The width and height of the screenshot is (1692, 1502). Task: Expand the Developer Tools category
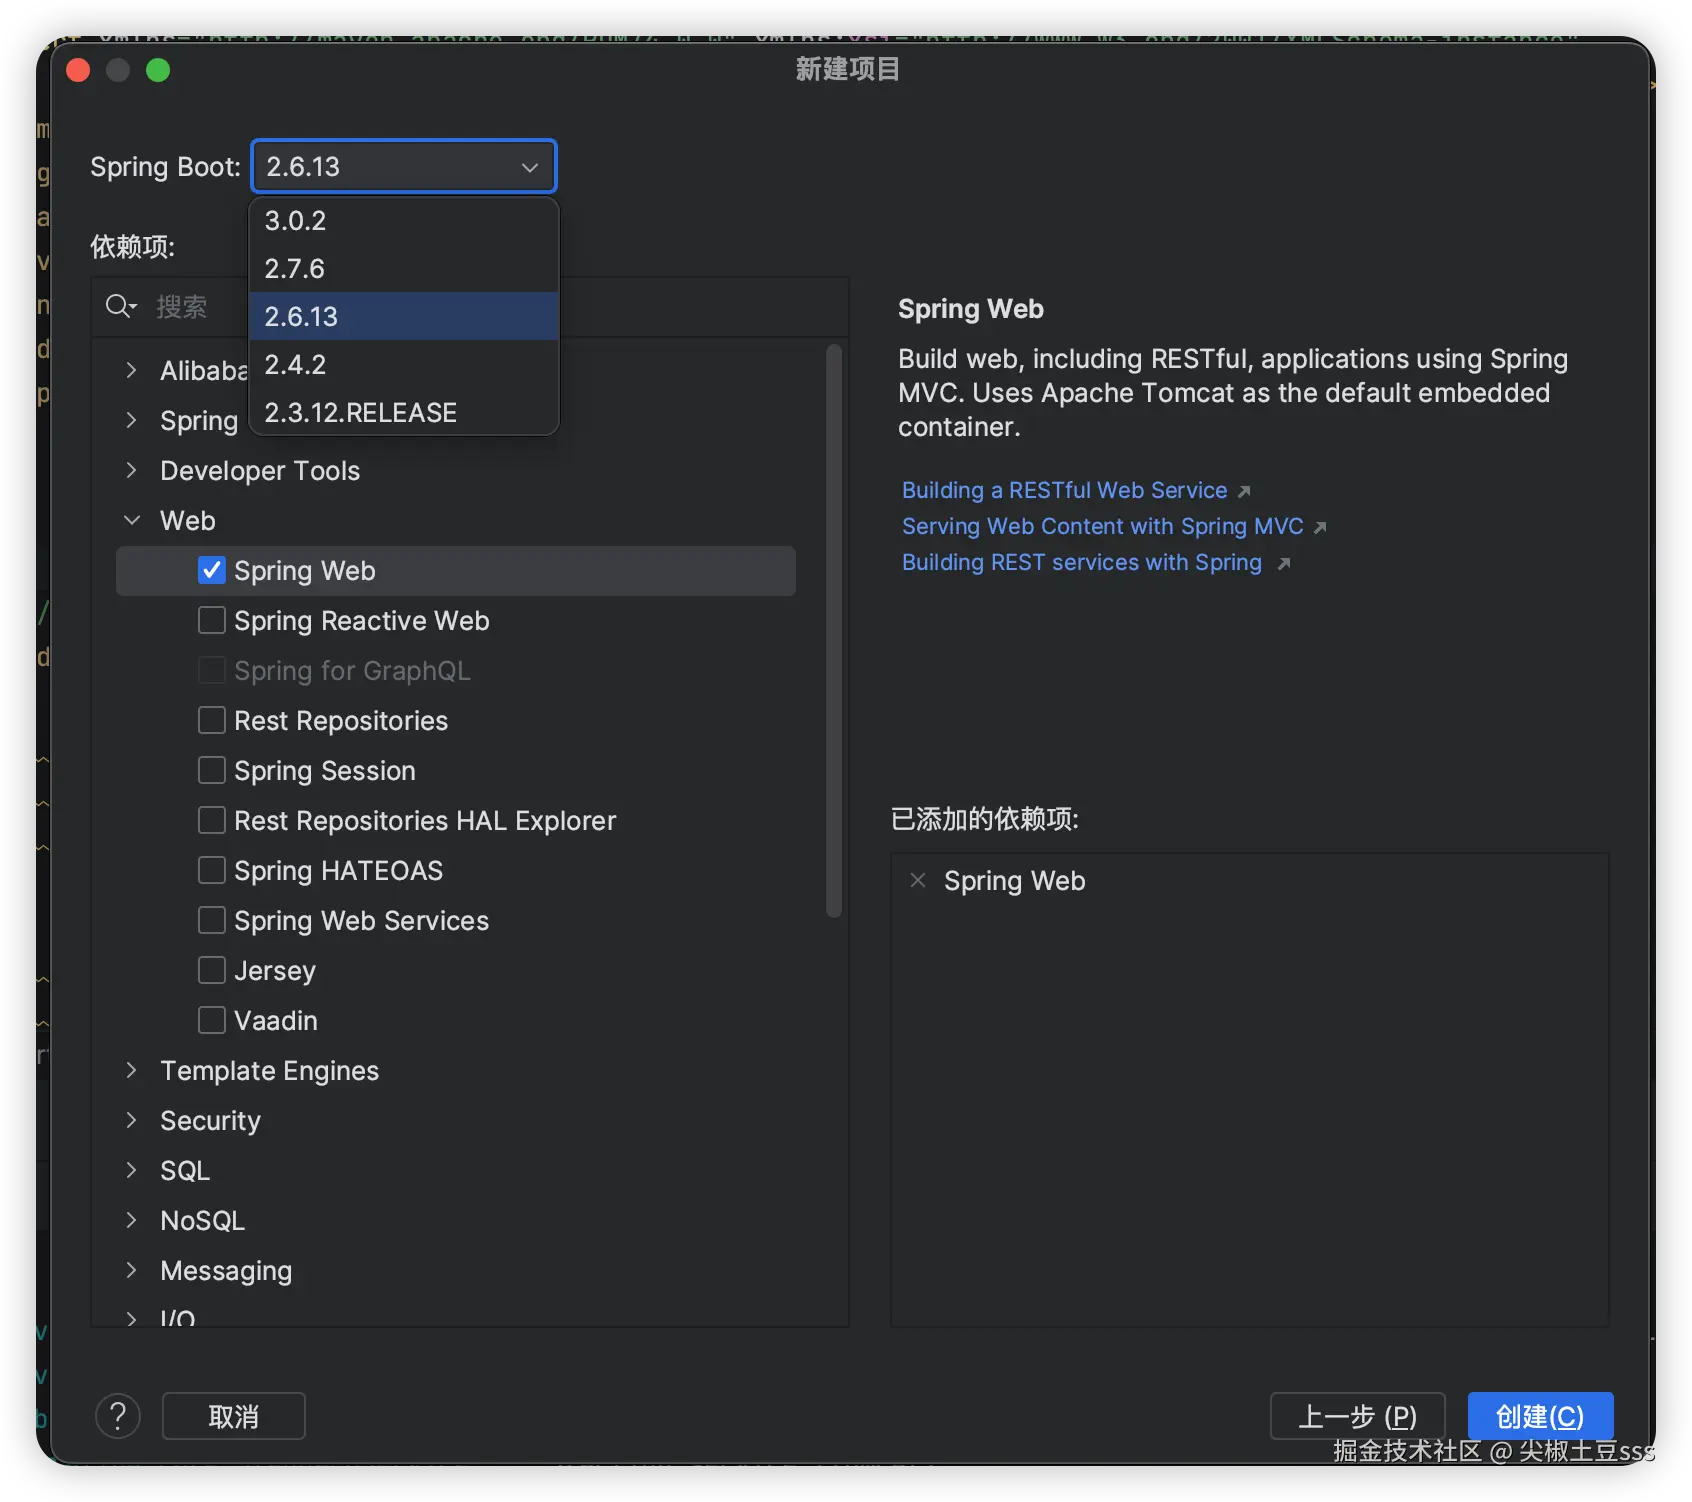(x=131, y=470)
